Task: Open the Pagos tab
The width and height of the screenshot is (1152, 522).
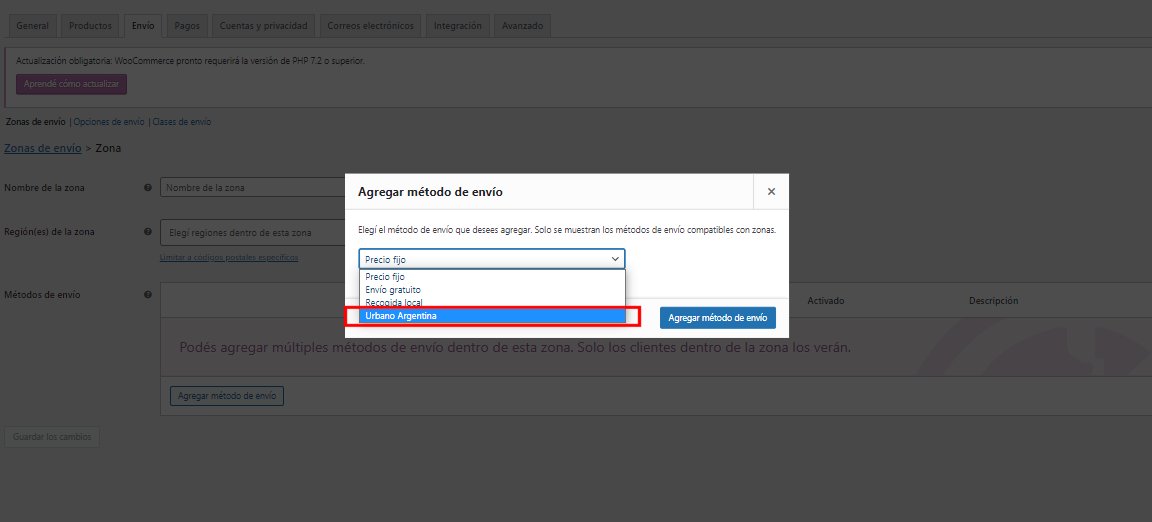Action: [x=187, y=26]
